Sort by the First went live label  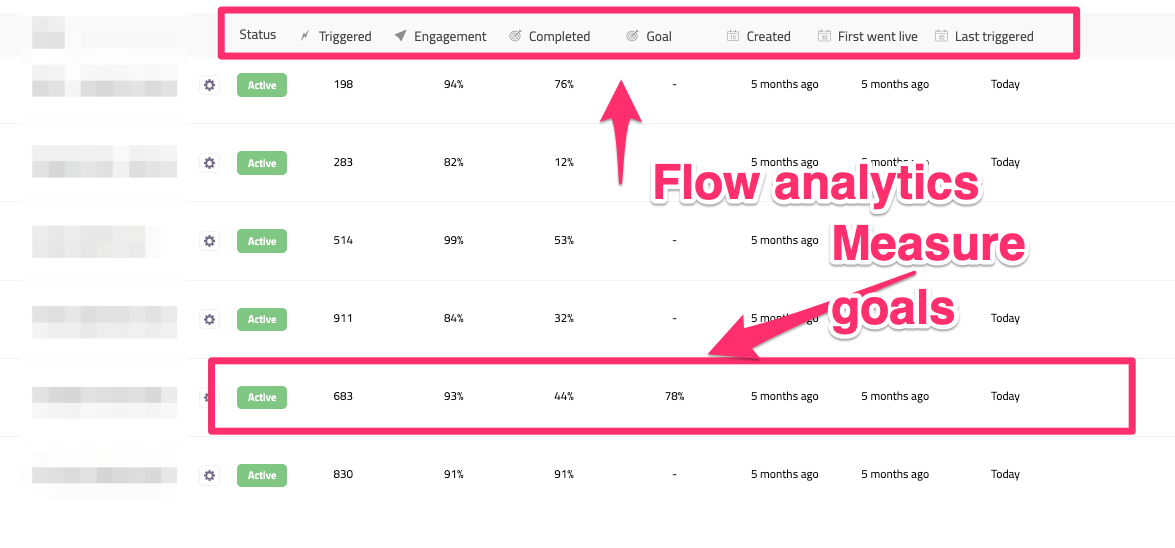[877, 36]
